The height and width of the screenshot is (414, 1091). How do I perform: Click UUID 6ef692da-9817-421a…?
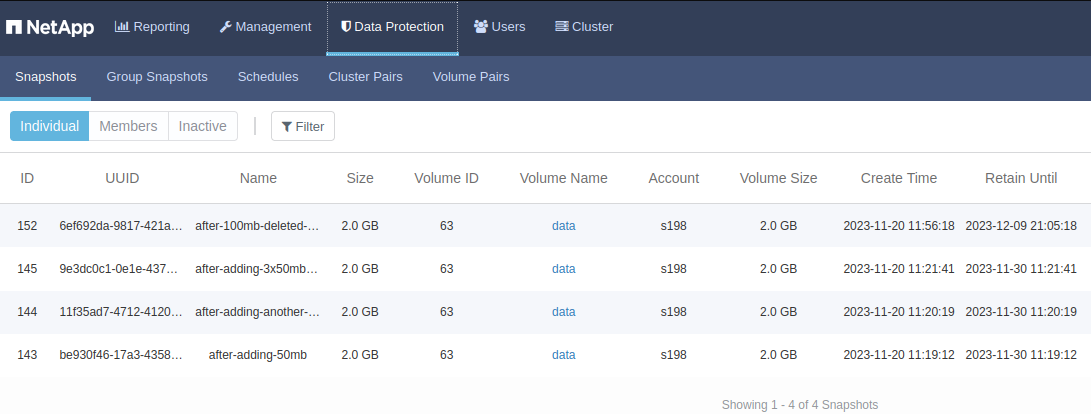click(x=121, y=226)
